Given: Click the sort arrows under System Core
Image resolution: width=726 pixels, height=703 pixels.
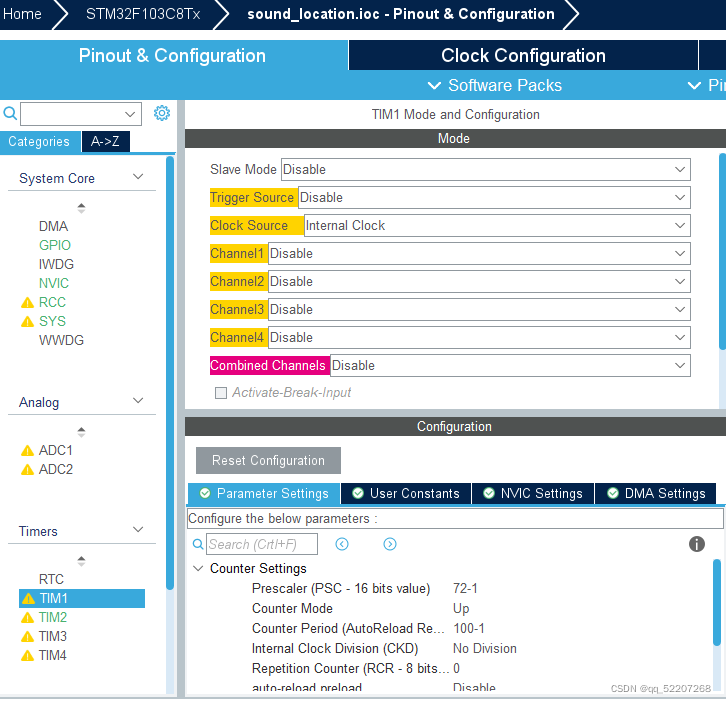Looking at the screenshot, I should (81, 208).
